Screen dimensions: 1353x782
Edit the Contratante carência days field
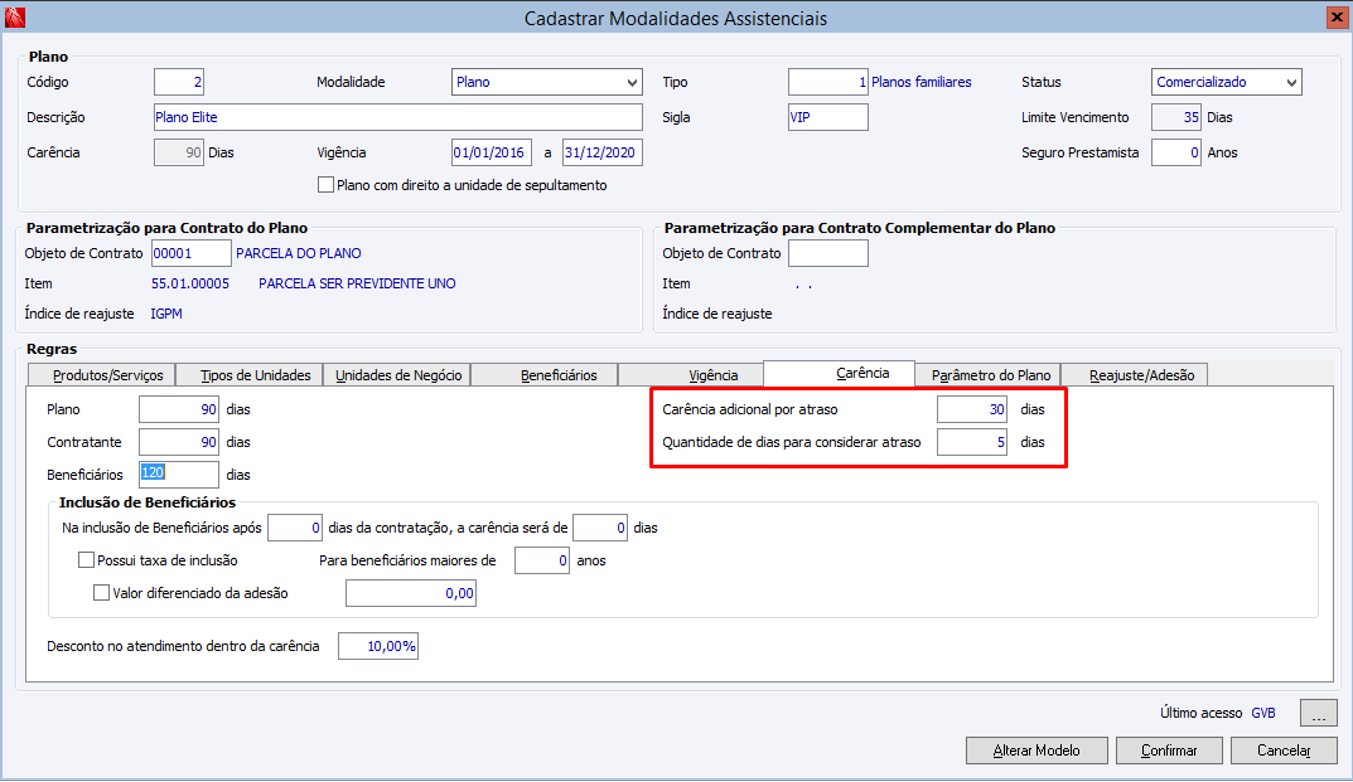179,442
